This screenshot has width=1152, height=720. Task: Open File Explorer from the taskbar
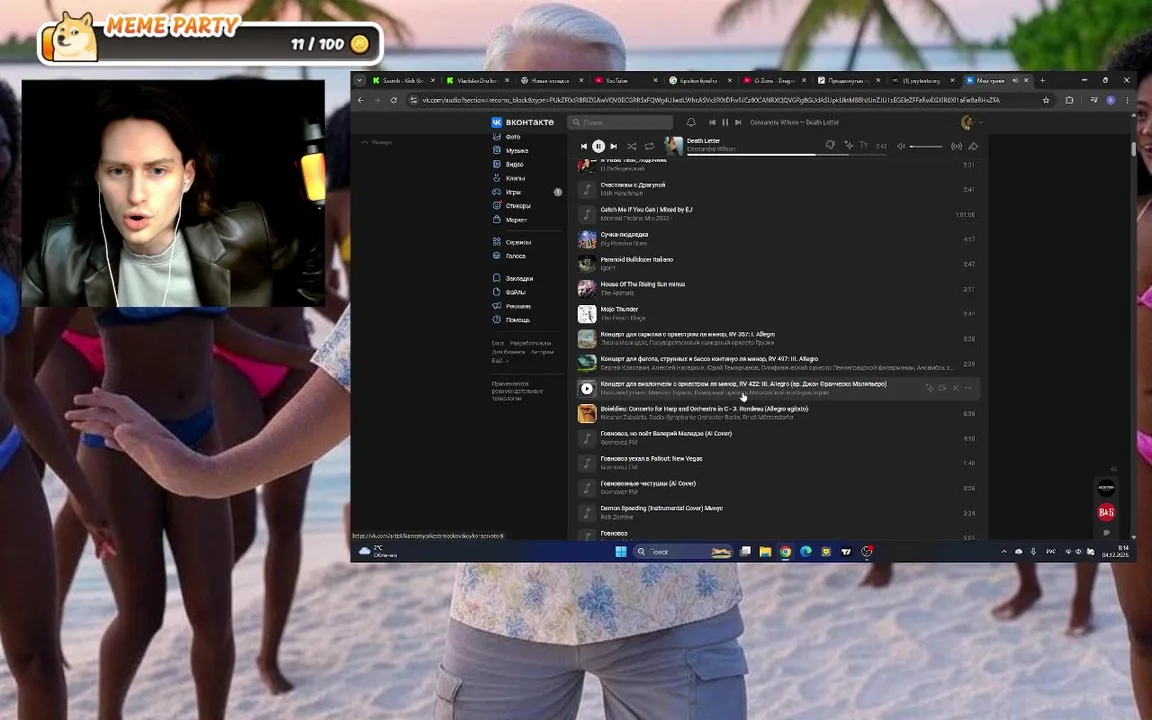click(765, 552)
